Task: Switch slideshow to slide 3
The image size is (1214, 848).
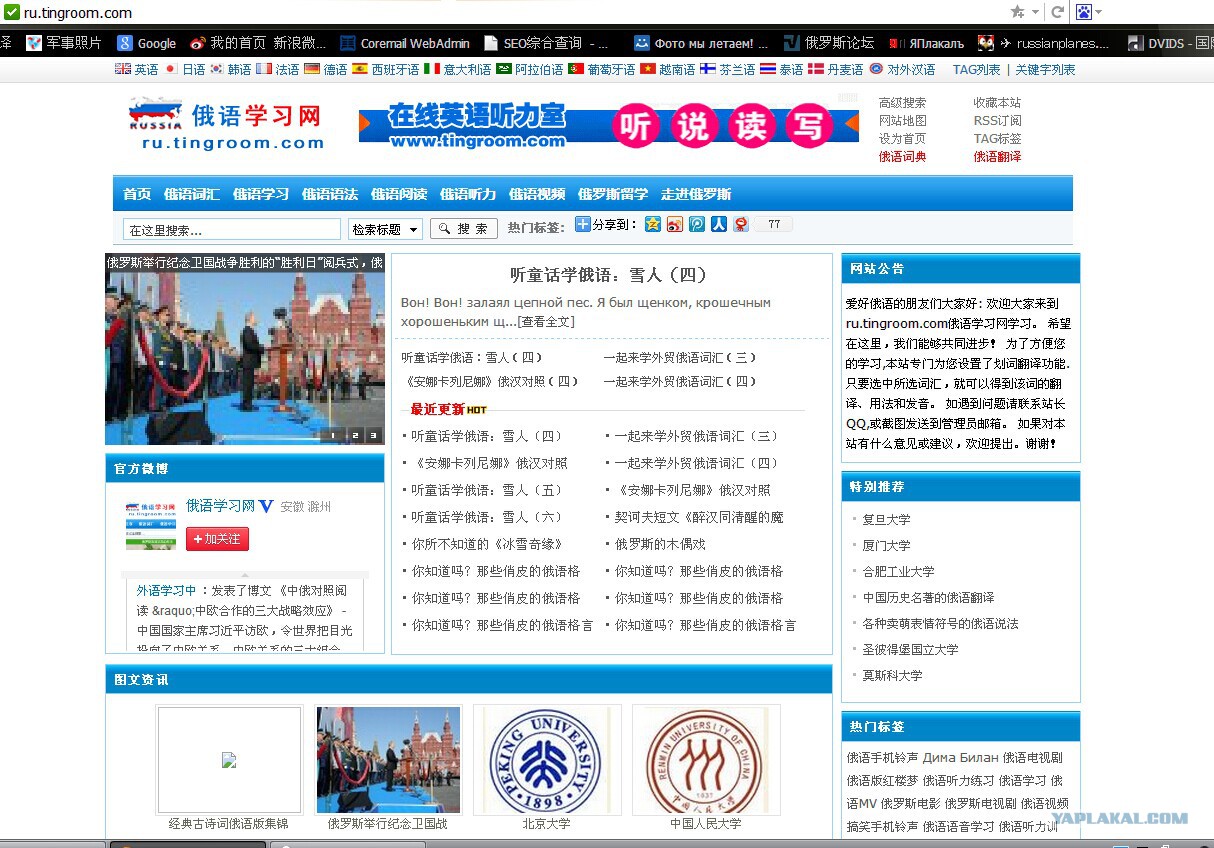Action: coord(373,435)
